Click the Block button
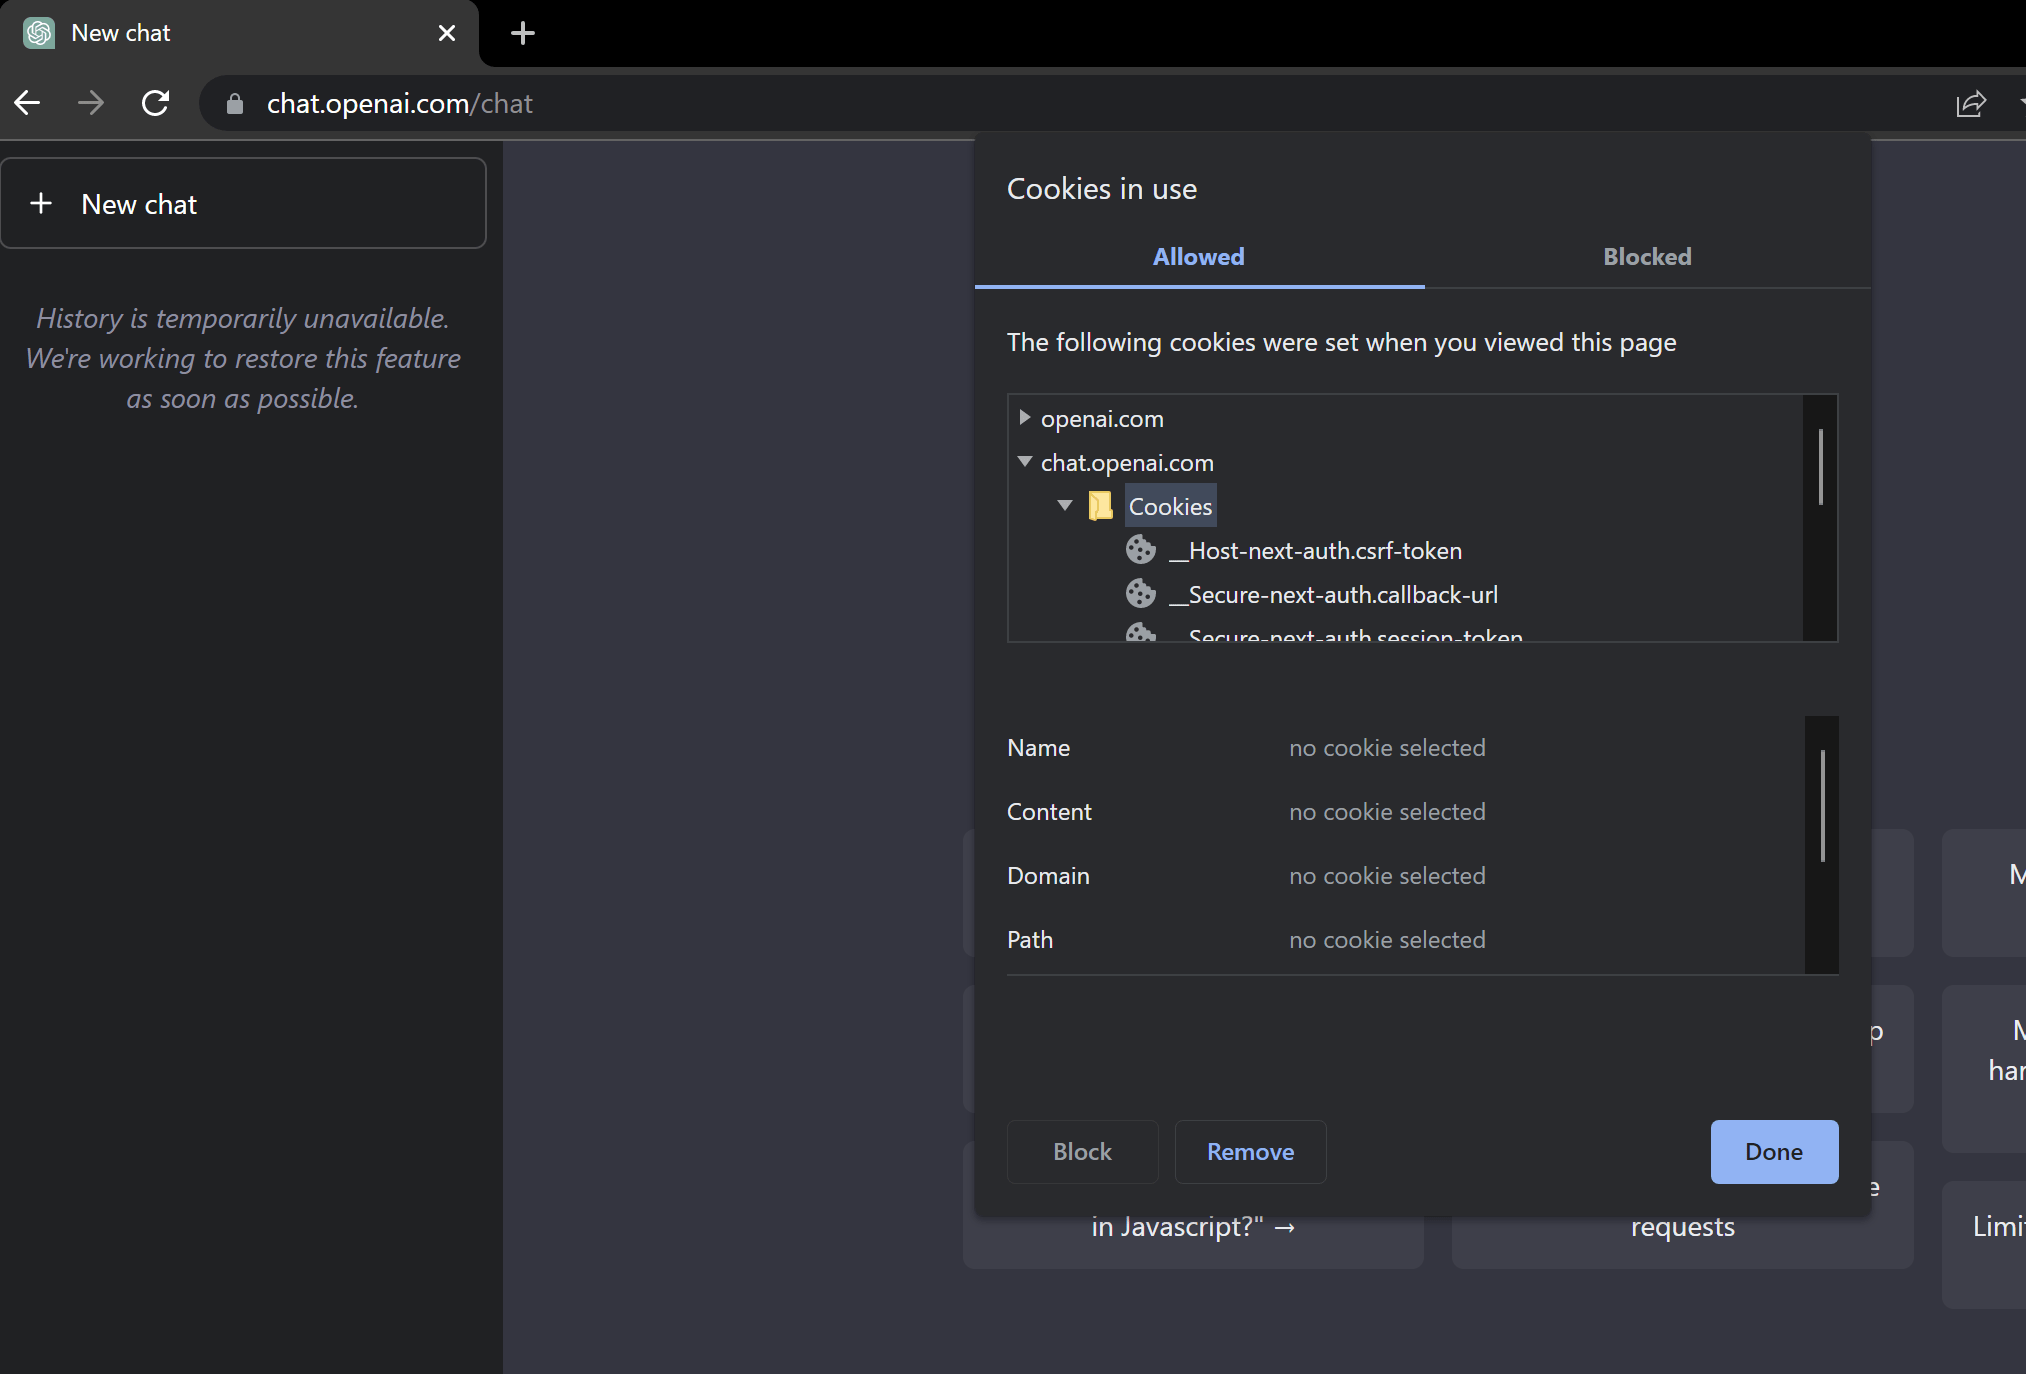This screenshot has height=1374, width=2026. 1081,1151
